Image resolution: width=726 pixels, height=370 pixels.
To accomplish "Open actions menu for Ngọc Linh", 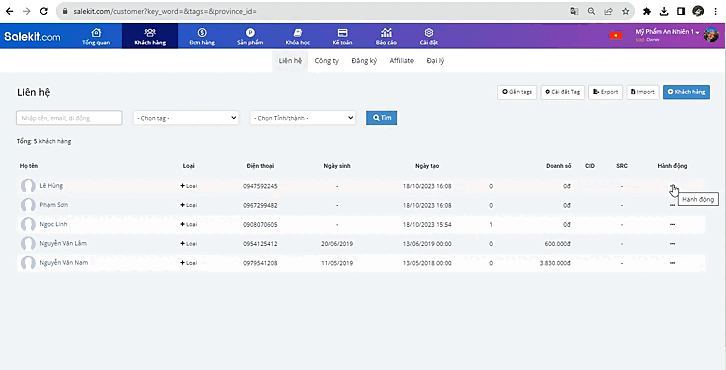I will 672,224.
